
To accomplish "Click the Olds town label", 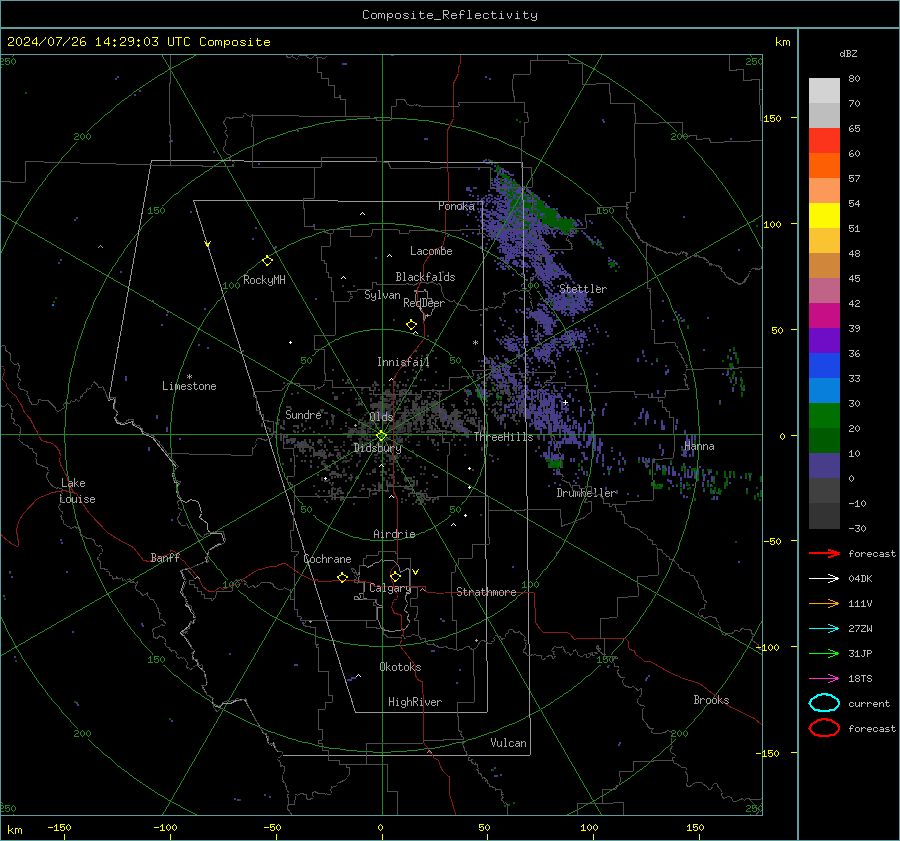I will click(381, 417).
